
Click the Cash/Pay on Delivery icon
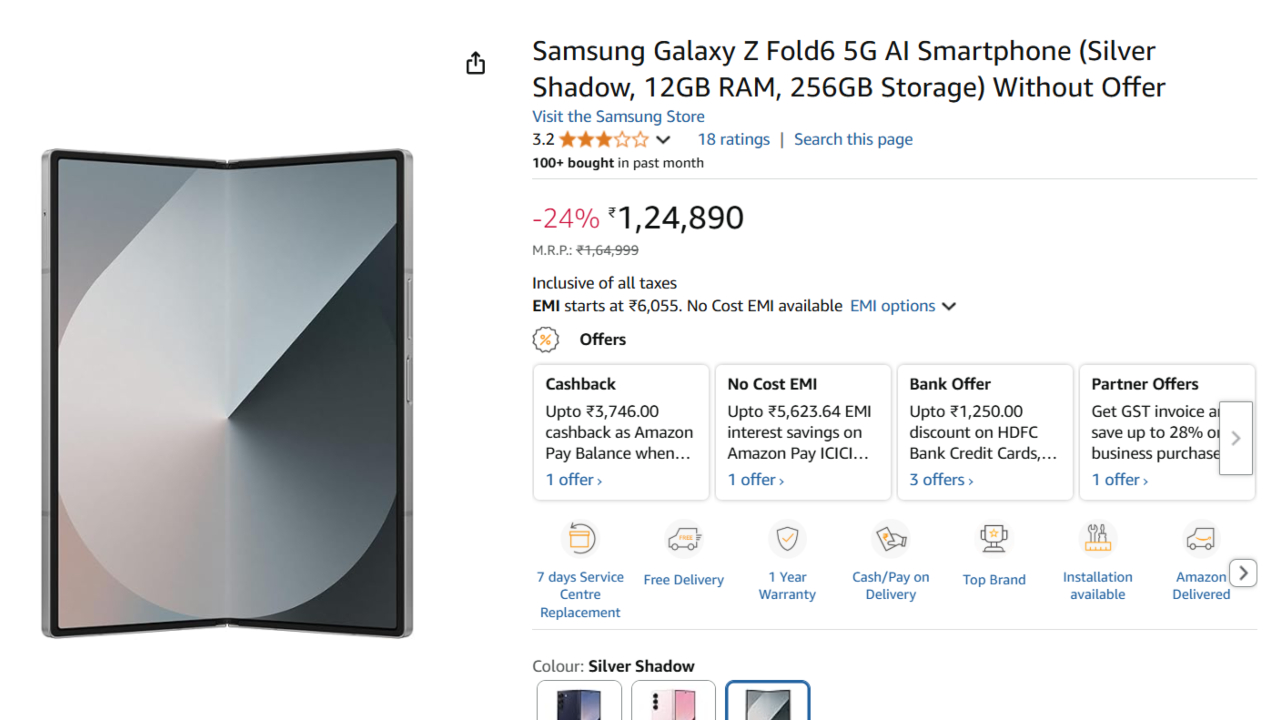point(890,539)
